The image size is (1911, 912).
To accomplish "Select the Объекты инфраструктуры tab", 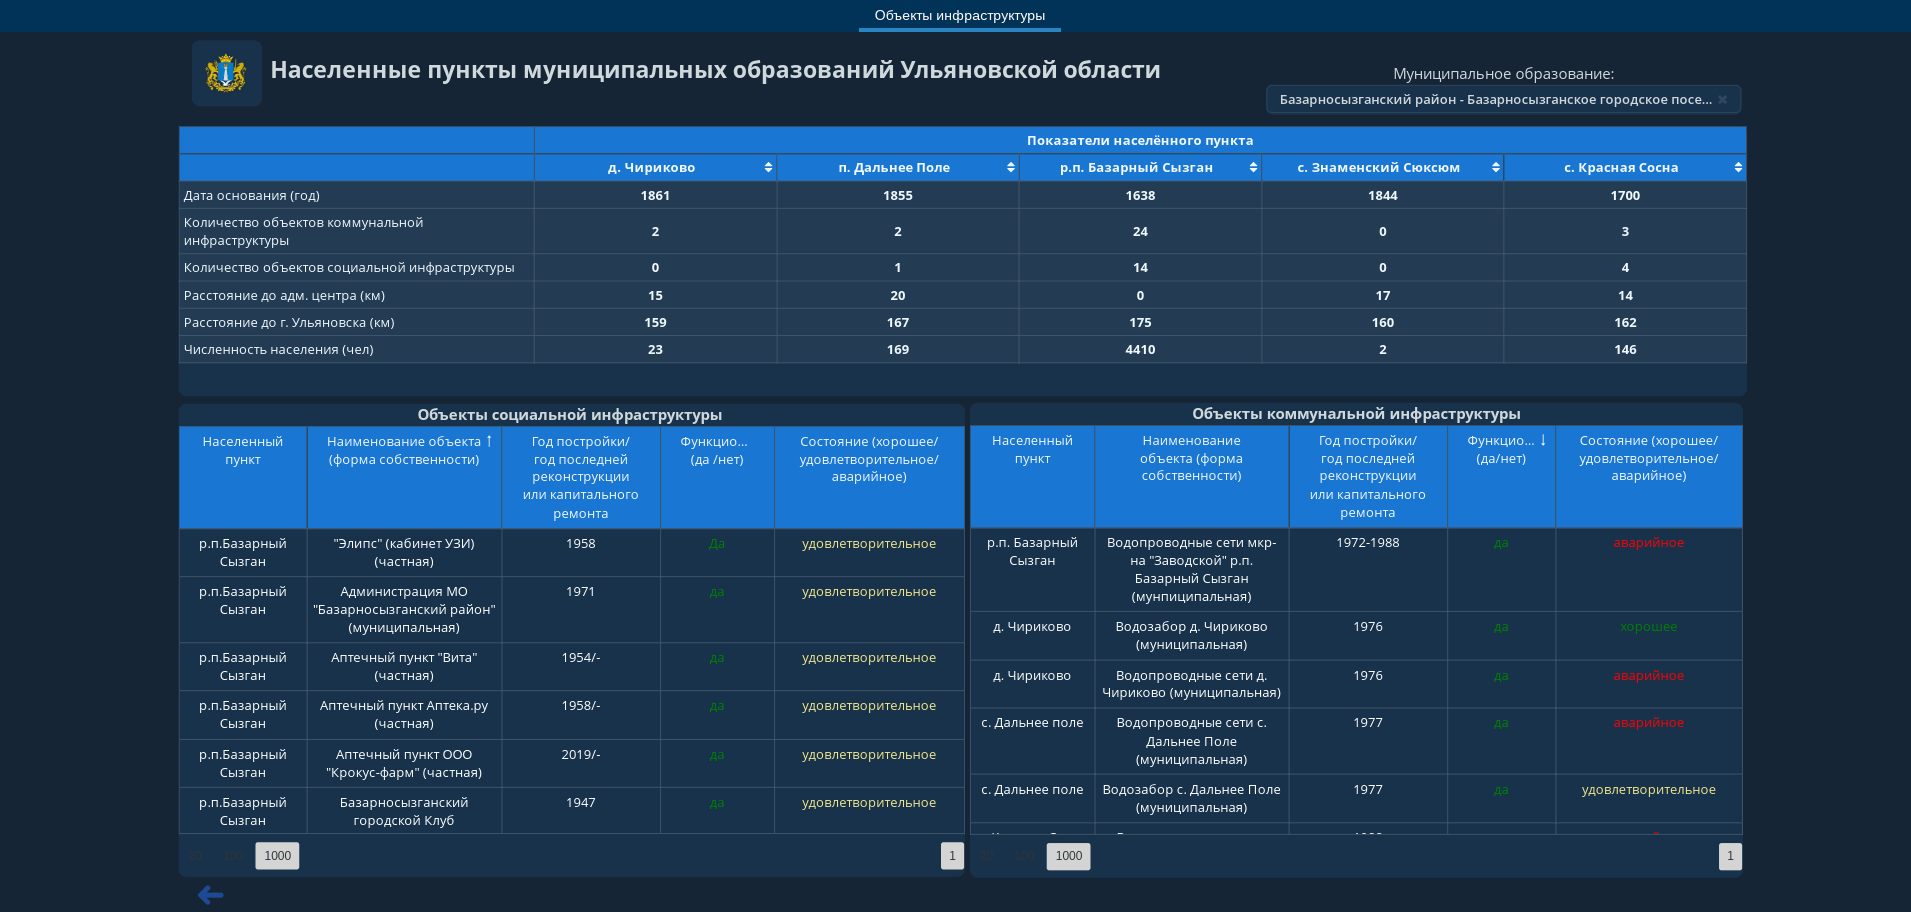I will (960, 16).
